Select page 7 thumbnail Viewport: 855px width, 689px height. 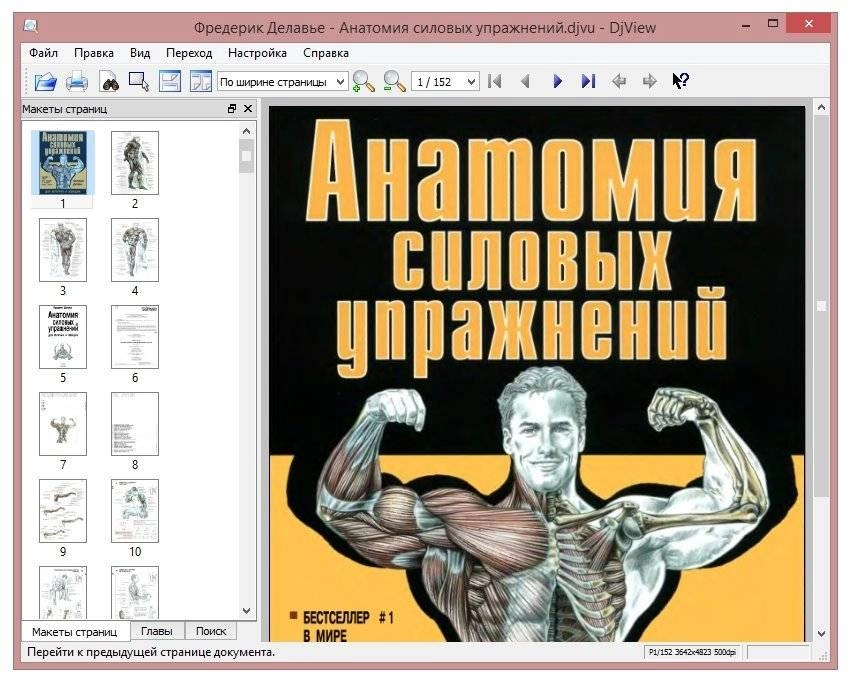click(x=63, y=424)
